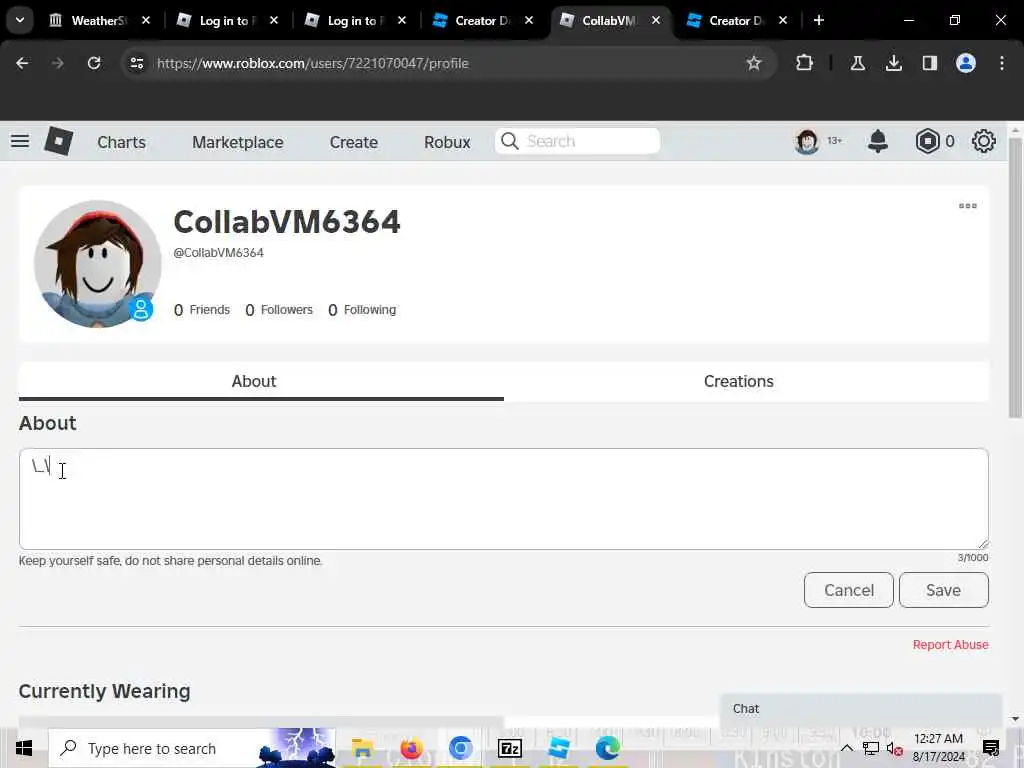Open the Robux balance icon
Screen dimensions: 1024x768
[x=927, y=141]
